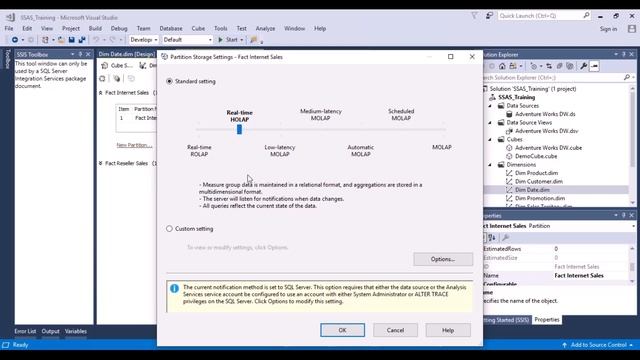Choose MOLAP label at slider end
This screenshot has height=360, width=640.
[442, 147]
